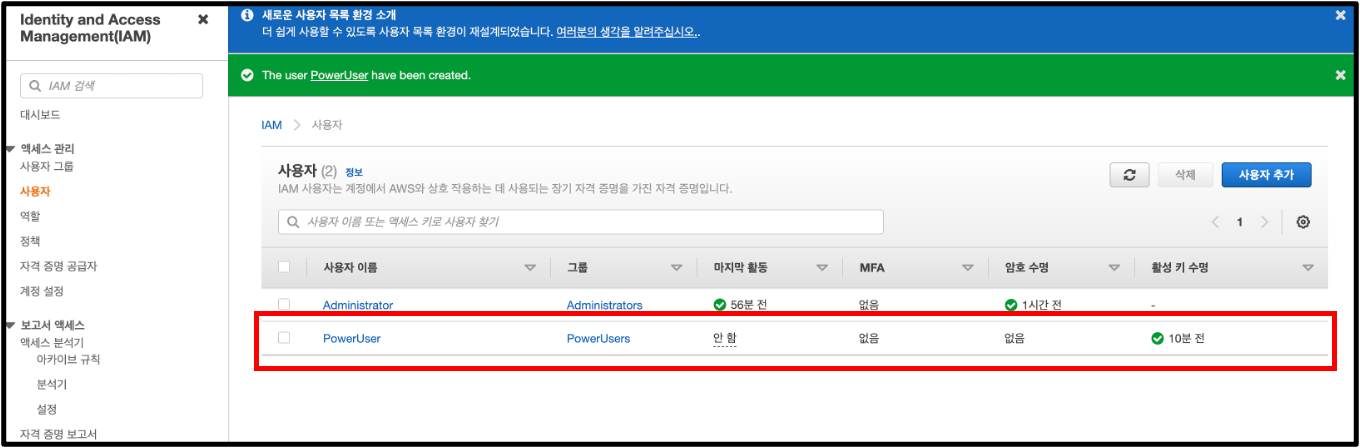Dismiss the green success banner
Image resolution: width=1360 pixels, height=448 pixels.
[1340, 75]
